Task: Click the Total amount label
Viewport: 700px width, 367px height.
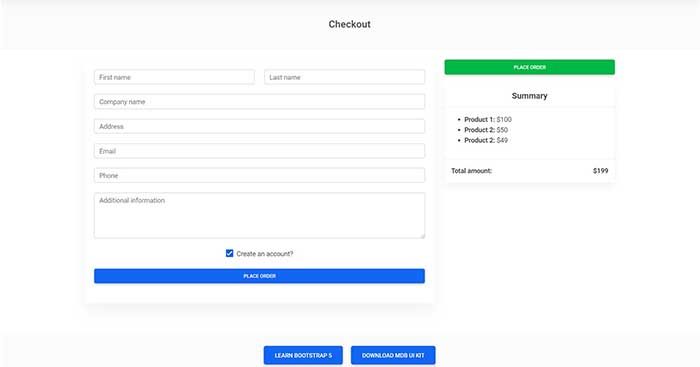Action: [471, 171]
